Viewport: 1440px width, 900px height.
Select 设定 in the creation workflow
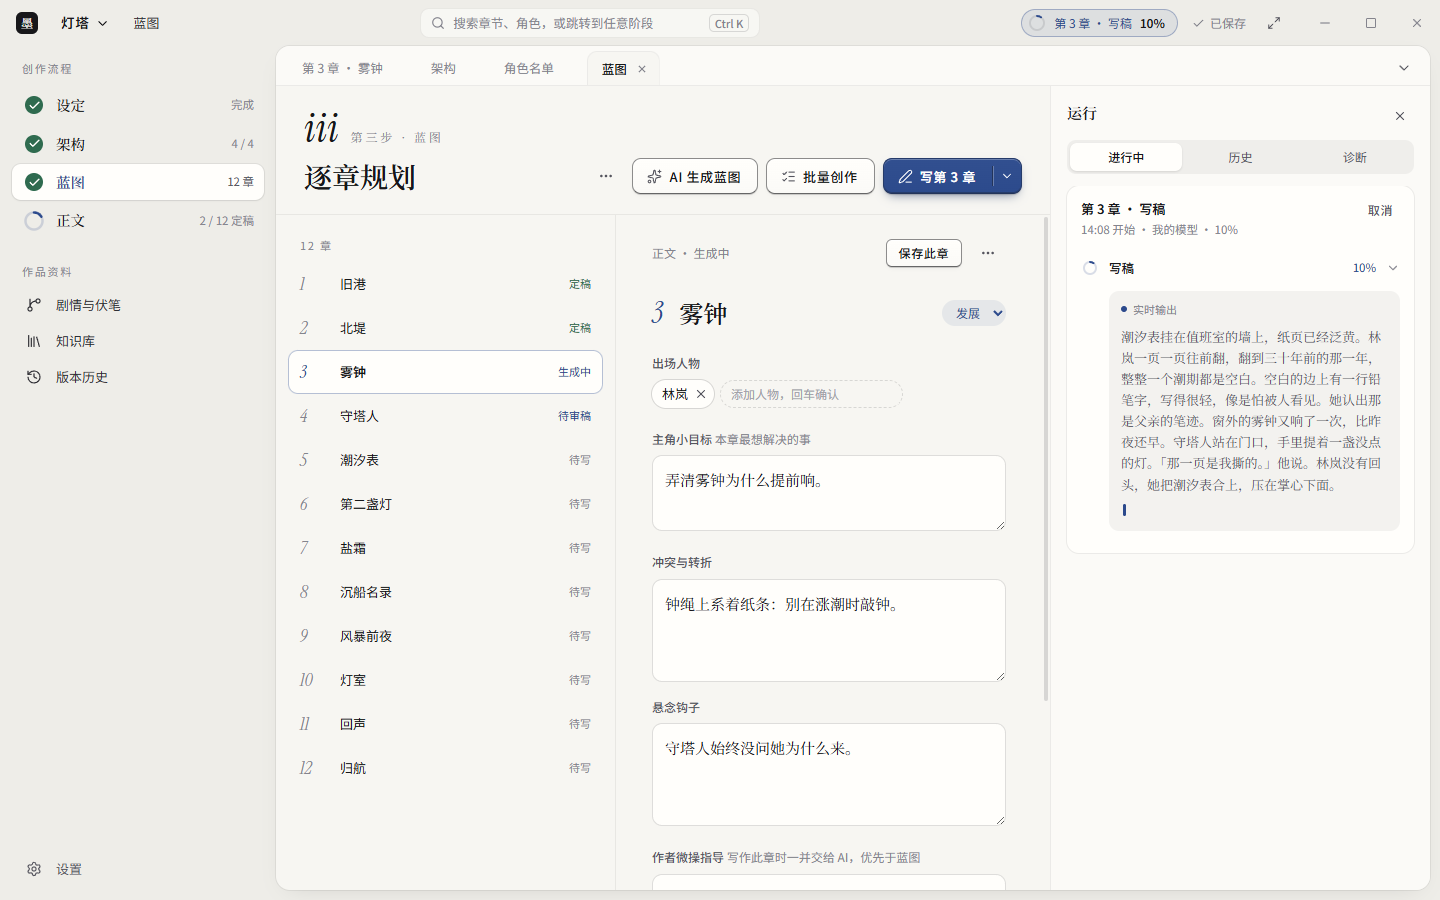[138, 105]
